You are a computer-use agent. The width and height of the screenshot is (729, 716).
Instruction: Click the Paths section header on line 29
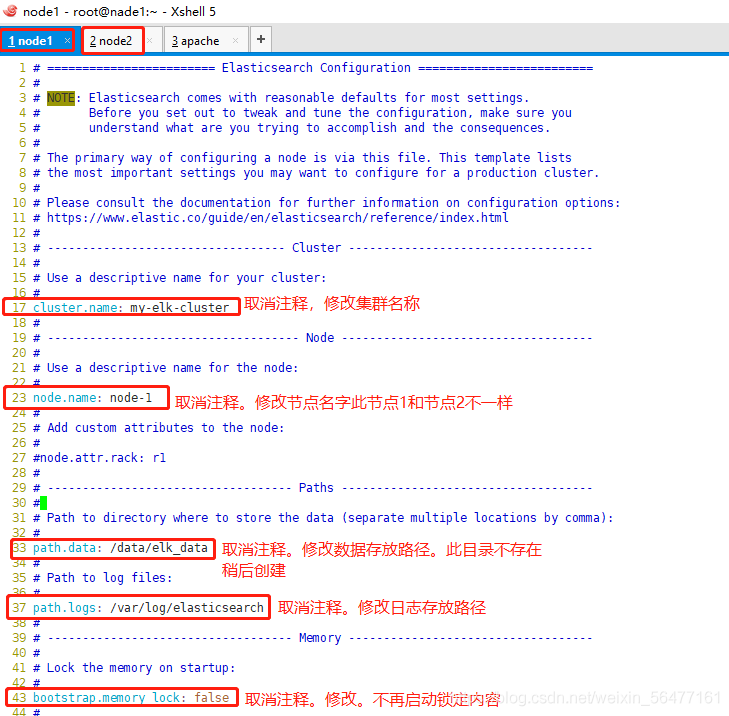(316, 488)
